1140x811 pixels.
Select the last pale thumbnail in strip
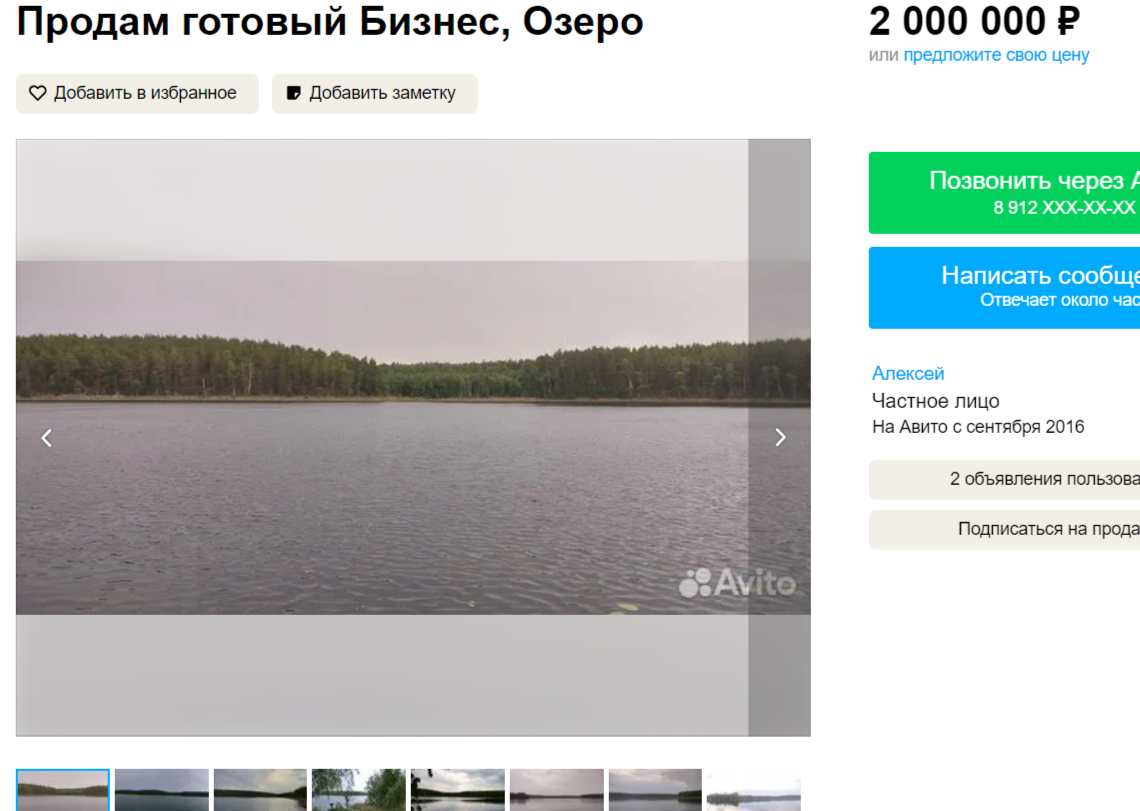pos(753,790)
